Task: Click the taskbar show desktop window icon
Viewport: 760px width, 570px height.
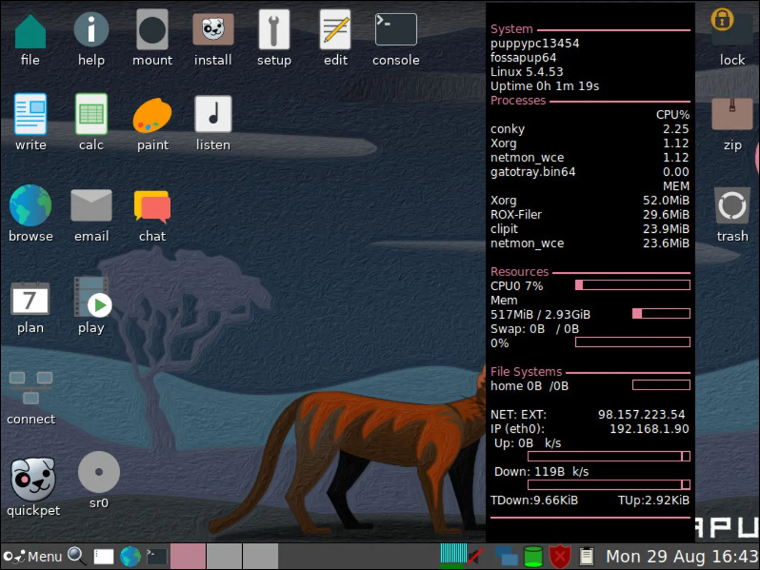Action: pos(103,556)
